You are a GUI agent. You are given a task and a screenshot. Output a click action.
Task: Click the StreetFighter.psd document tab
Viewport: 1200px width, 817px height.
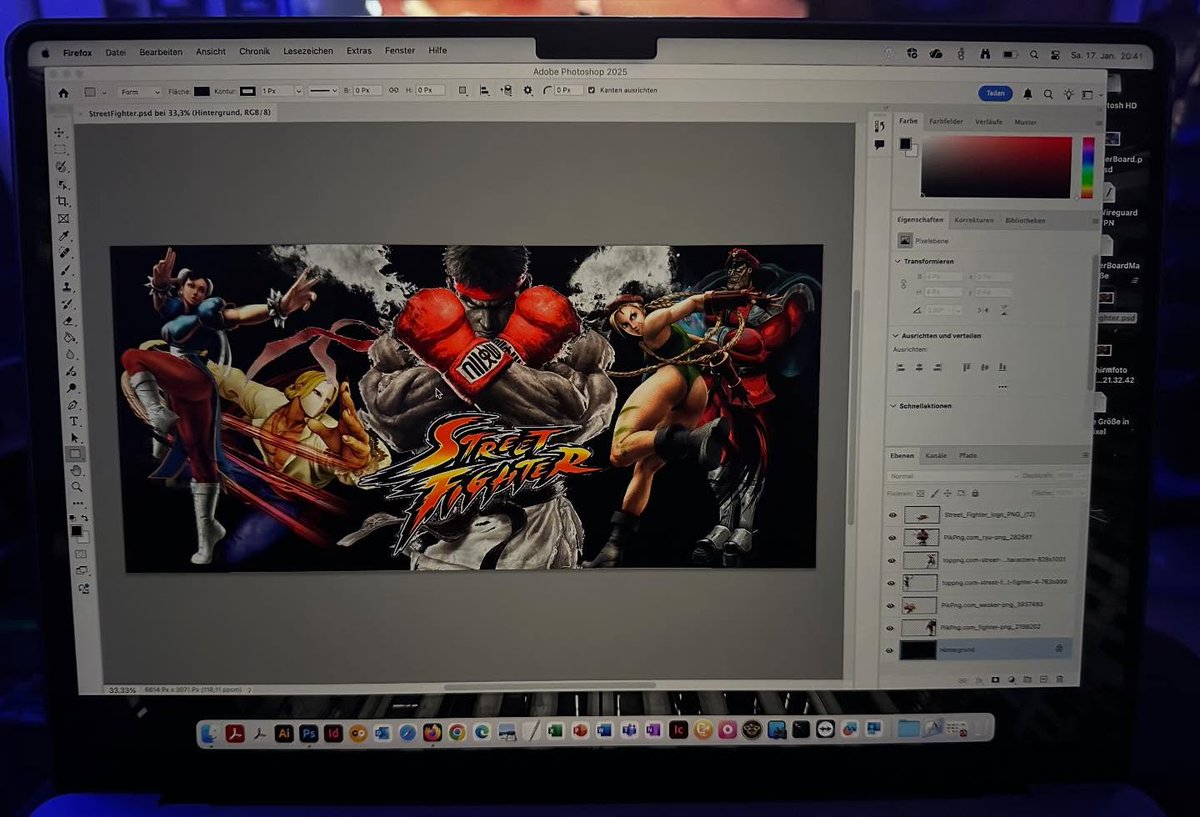coord(180,113)
